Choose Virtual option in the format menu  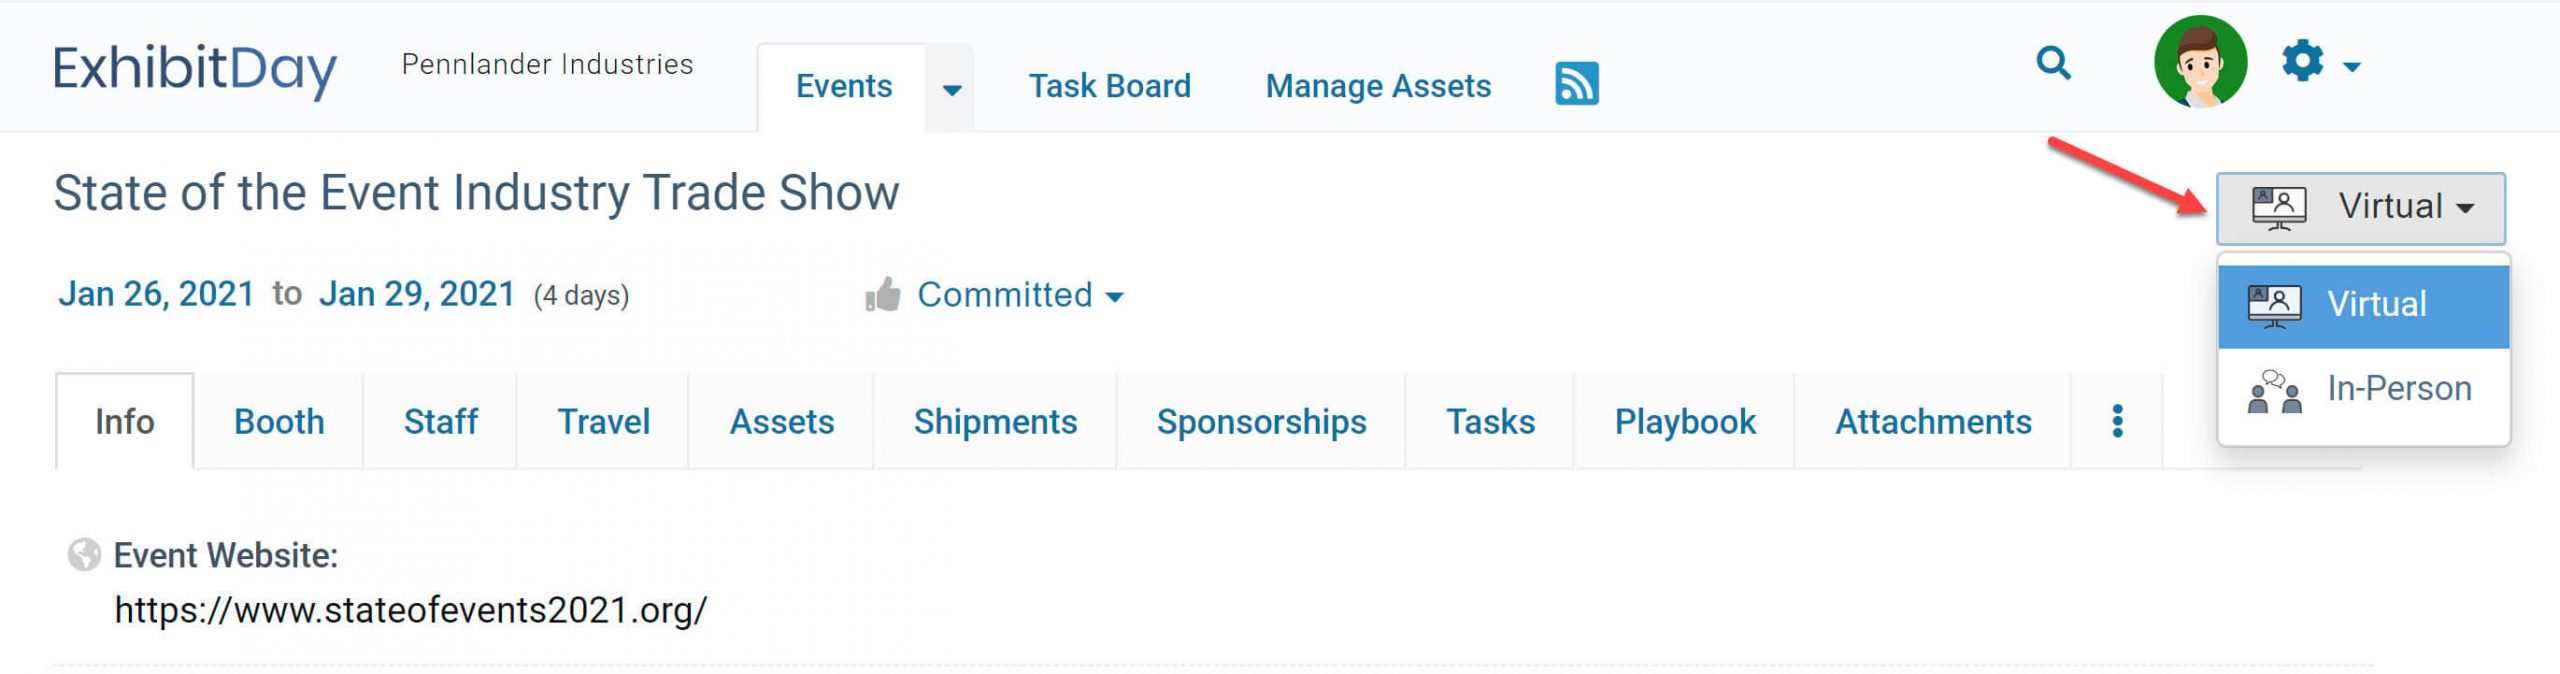point(2362,304)
